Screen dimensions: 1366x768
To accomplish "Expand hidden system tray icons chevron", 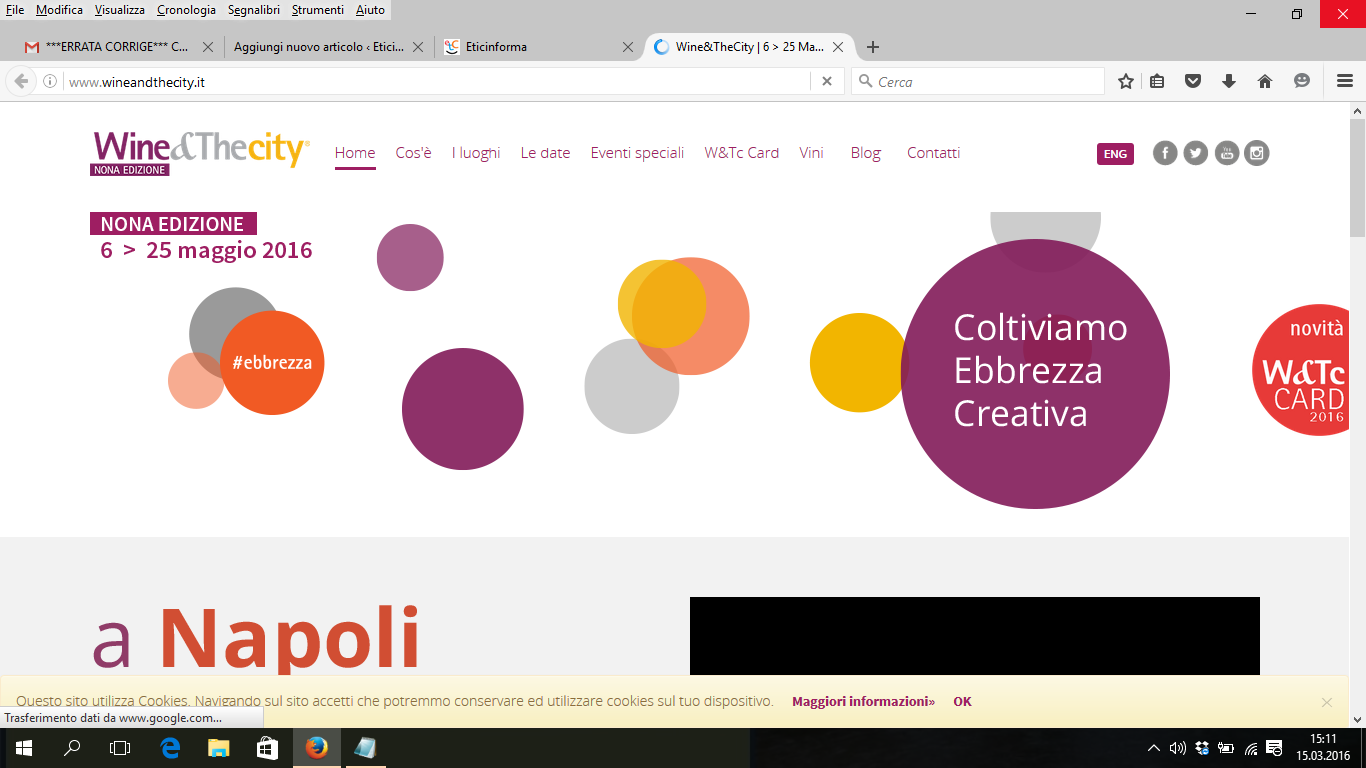I will (x=1154, y=748).
